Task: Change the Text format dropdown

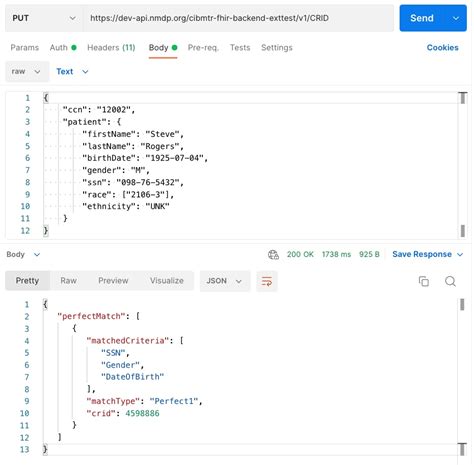Action: coord(72,72)
